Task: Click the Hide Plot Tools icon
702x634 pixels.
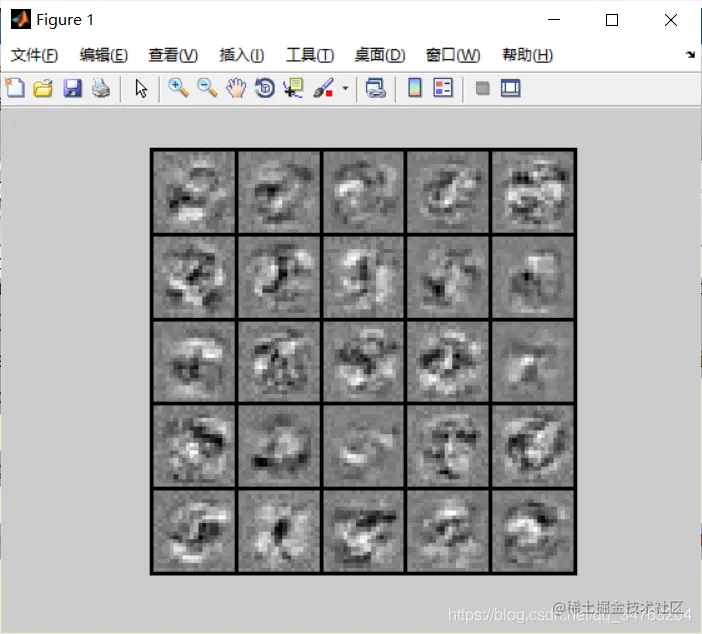Action: (x=482, y=88)
